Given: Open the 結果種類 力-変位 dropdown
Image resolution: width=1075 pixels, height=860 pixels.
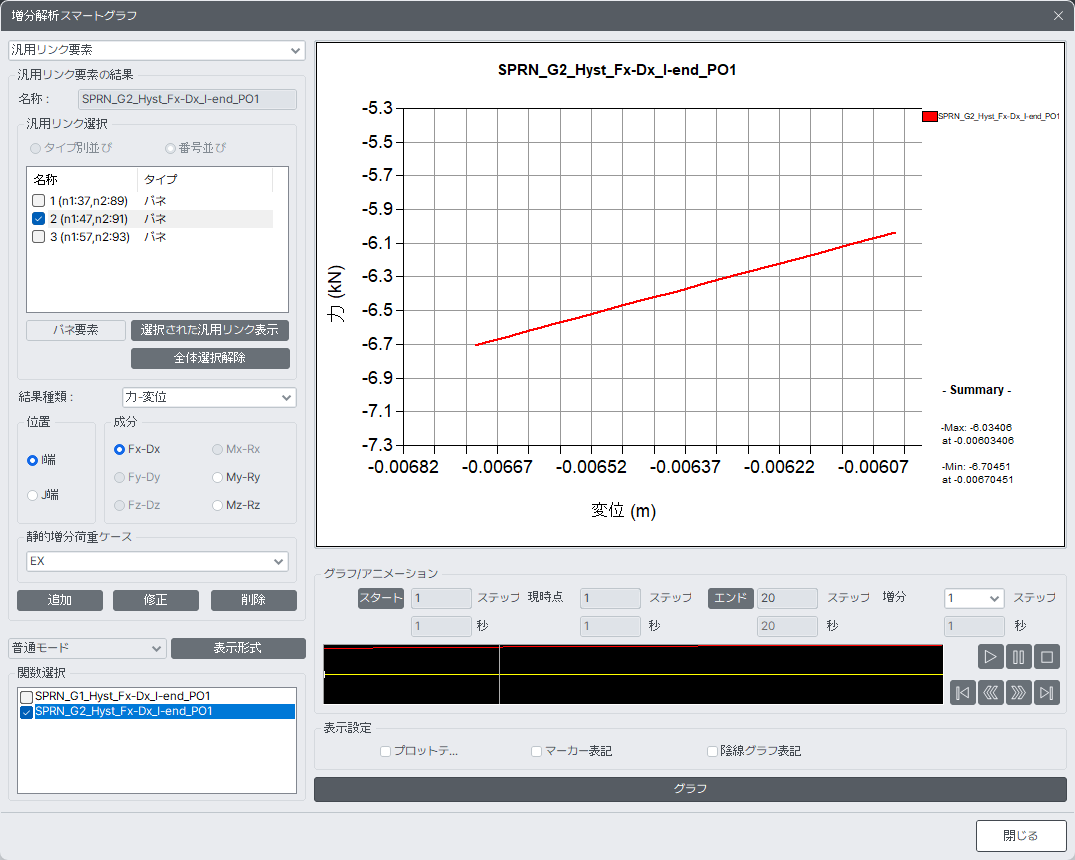Looking at the screenshot, I should pyautogui.click(x=209, y=397).
